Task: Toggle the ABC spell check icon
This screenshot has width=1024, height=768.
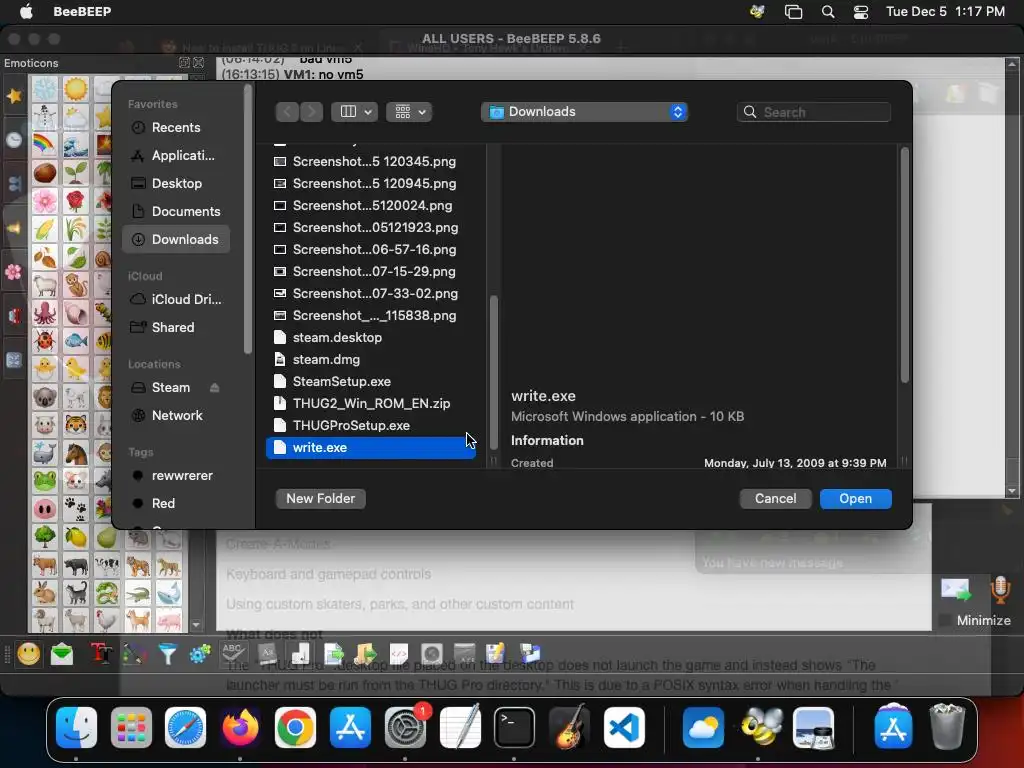Action: 233,654
